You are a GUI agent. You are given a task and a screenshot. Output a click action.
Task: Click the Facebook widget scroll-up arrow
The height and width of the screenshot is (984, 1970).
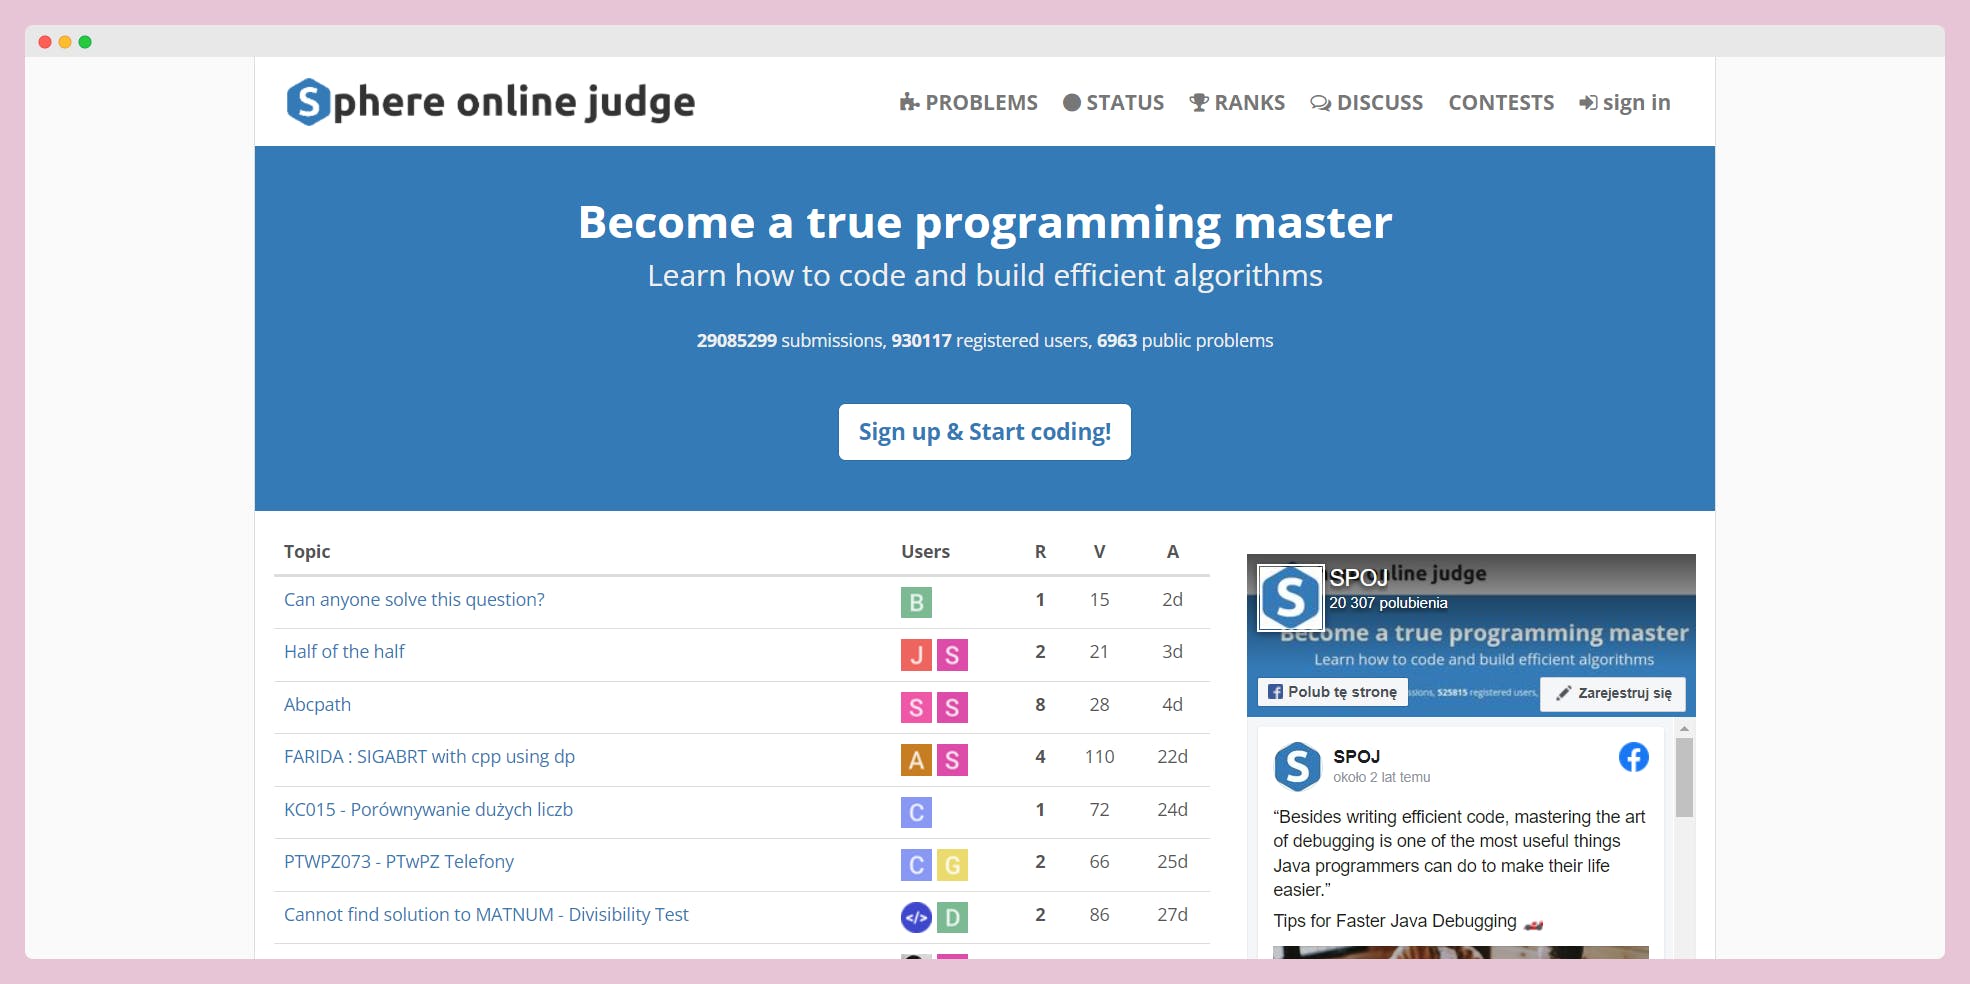click(1684, 729)
